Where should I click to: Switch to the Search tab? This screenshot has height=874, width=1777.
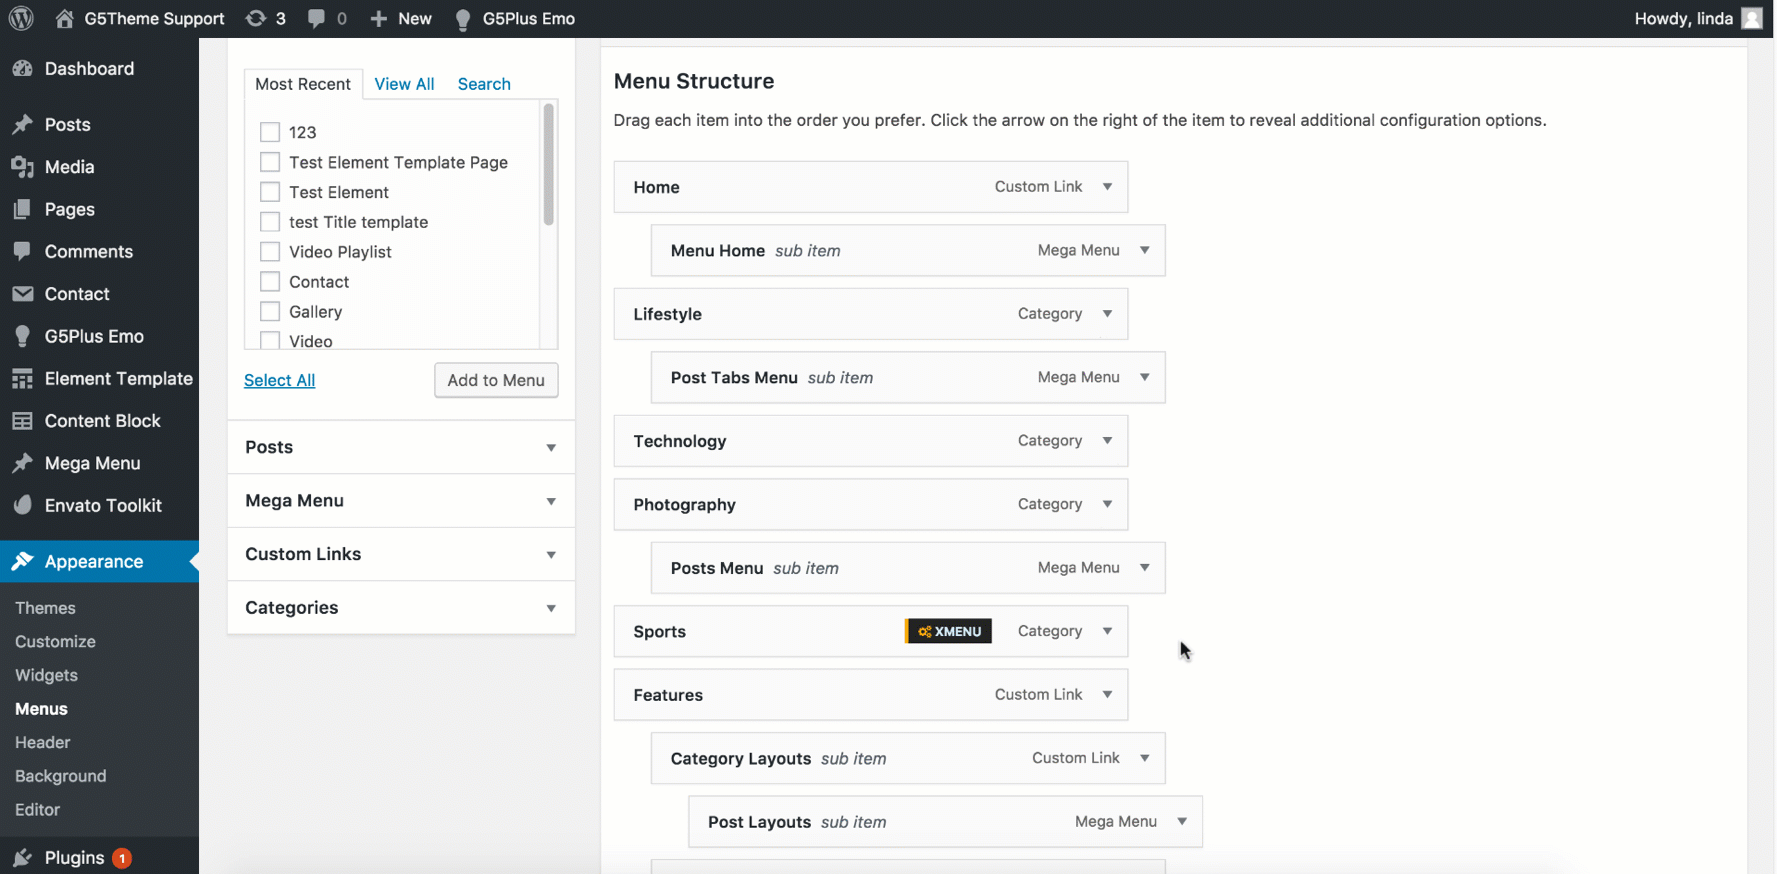tap(484, 84)
